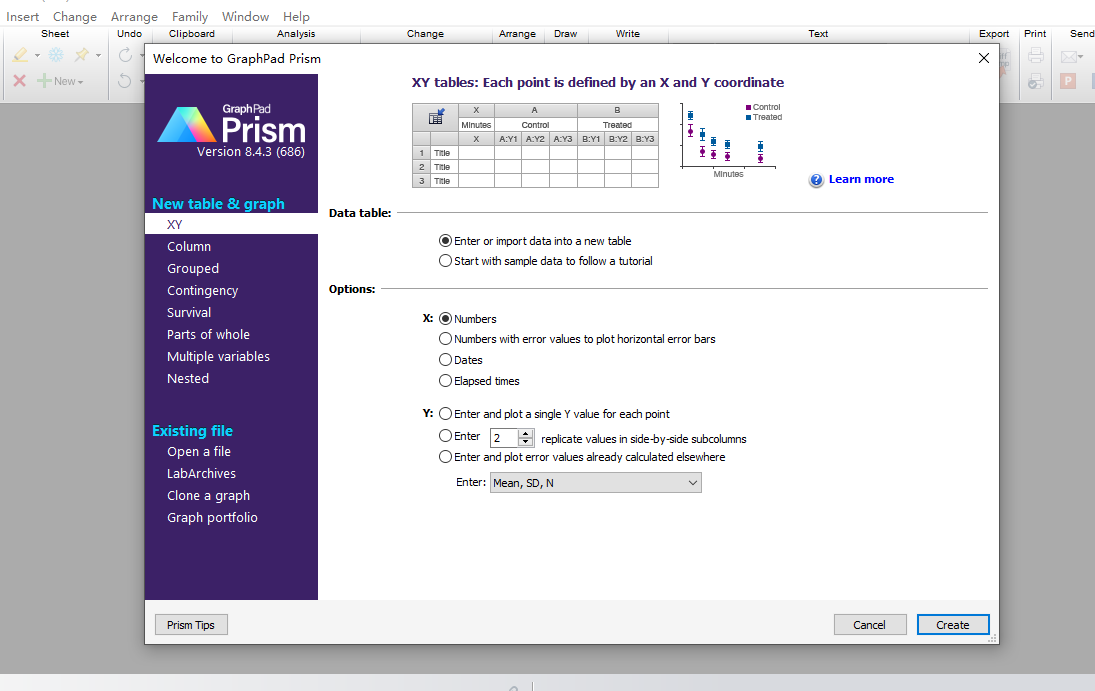
Task: Open the Change menu
Action: coord(75,17)
